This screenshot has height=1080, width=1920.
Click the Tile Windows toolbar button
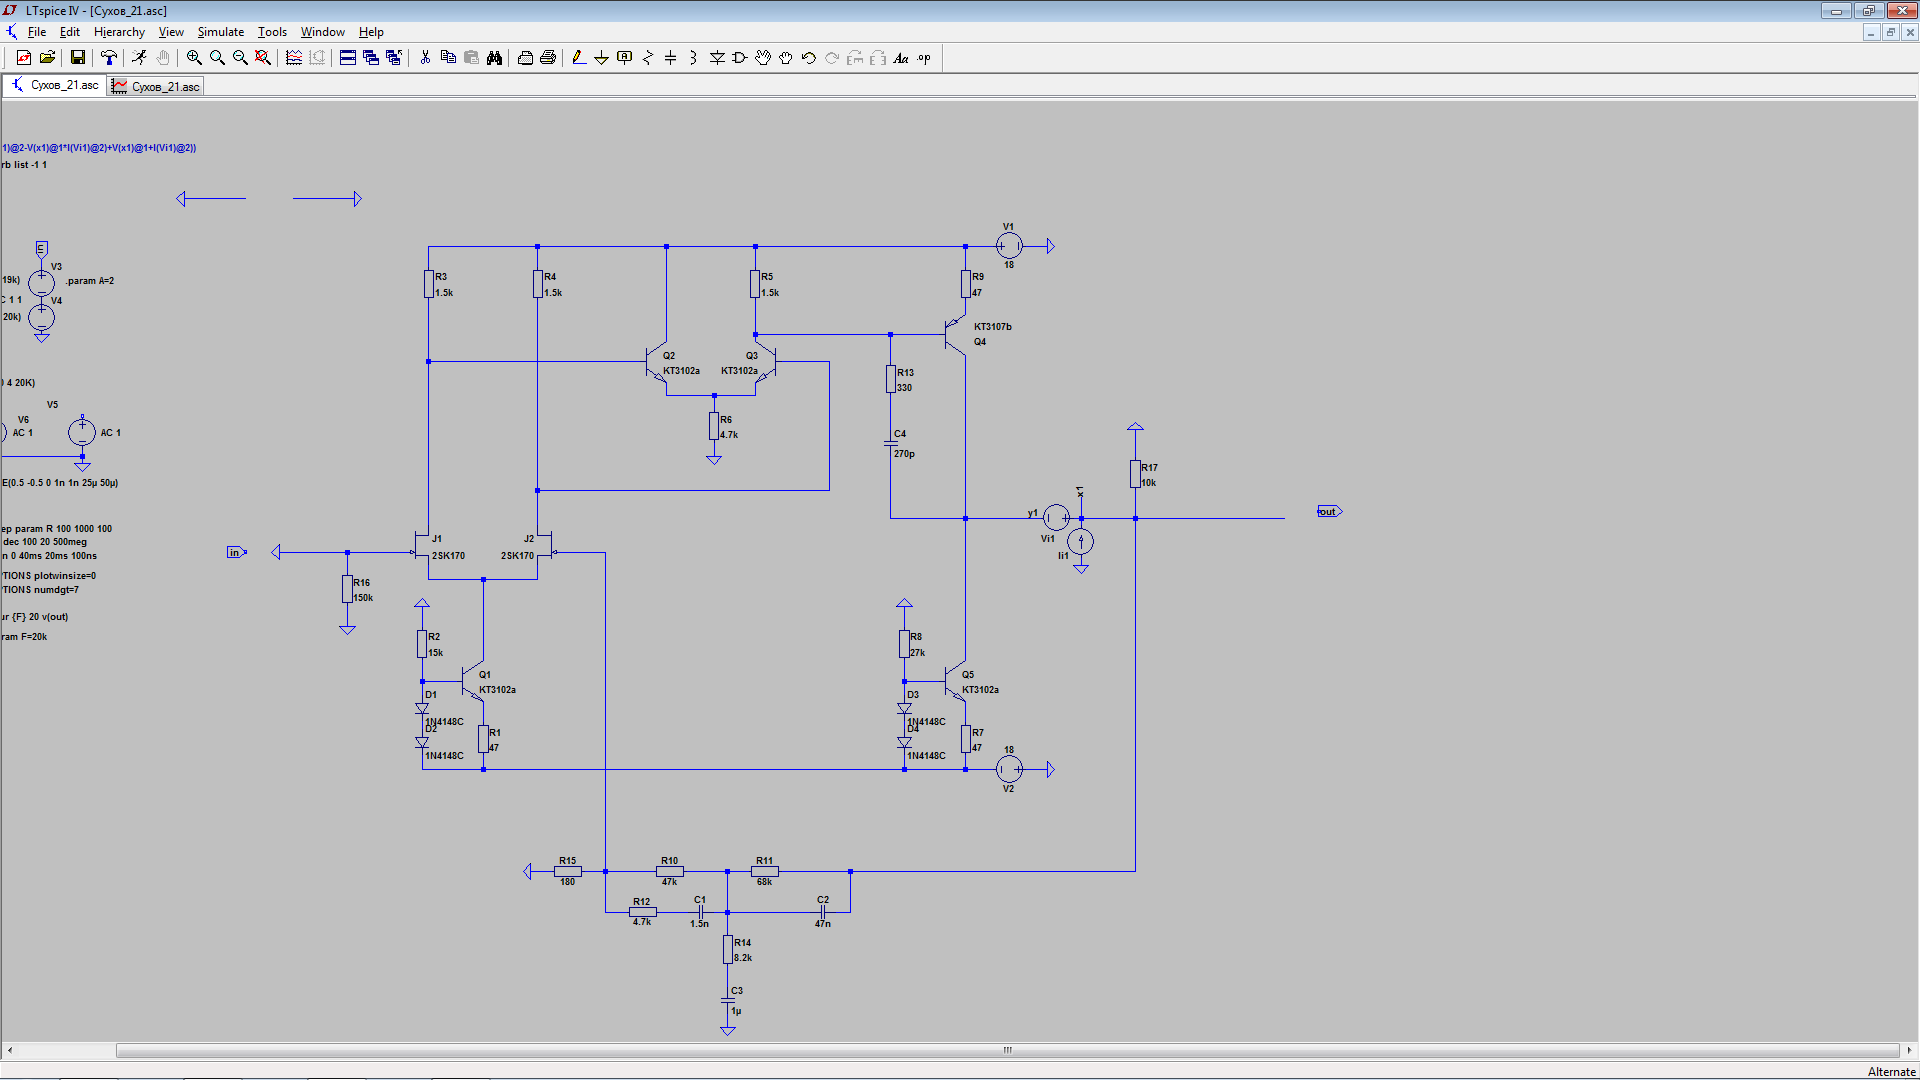coord(347,58)
